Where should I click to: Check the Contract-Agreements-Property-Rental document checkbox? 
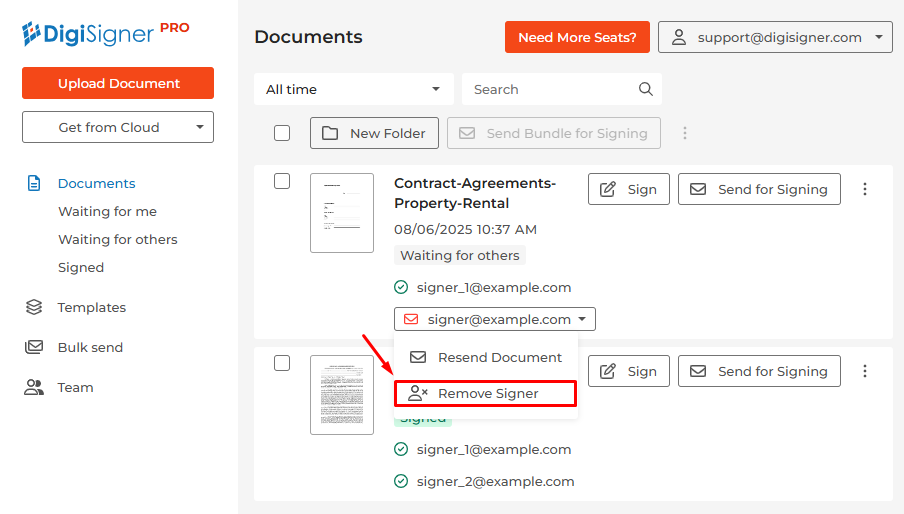point(282,181)
